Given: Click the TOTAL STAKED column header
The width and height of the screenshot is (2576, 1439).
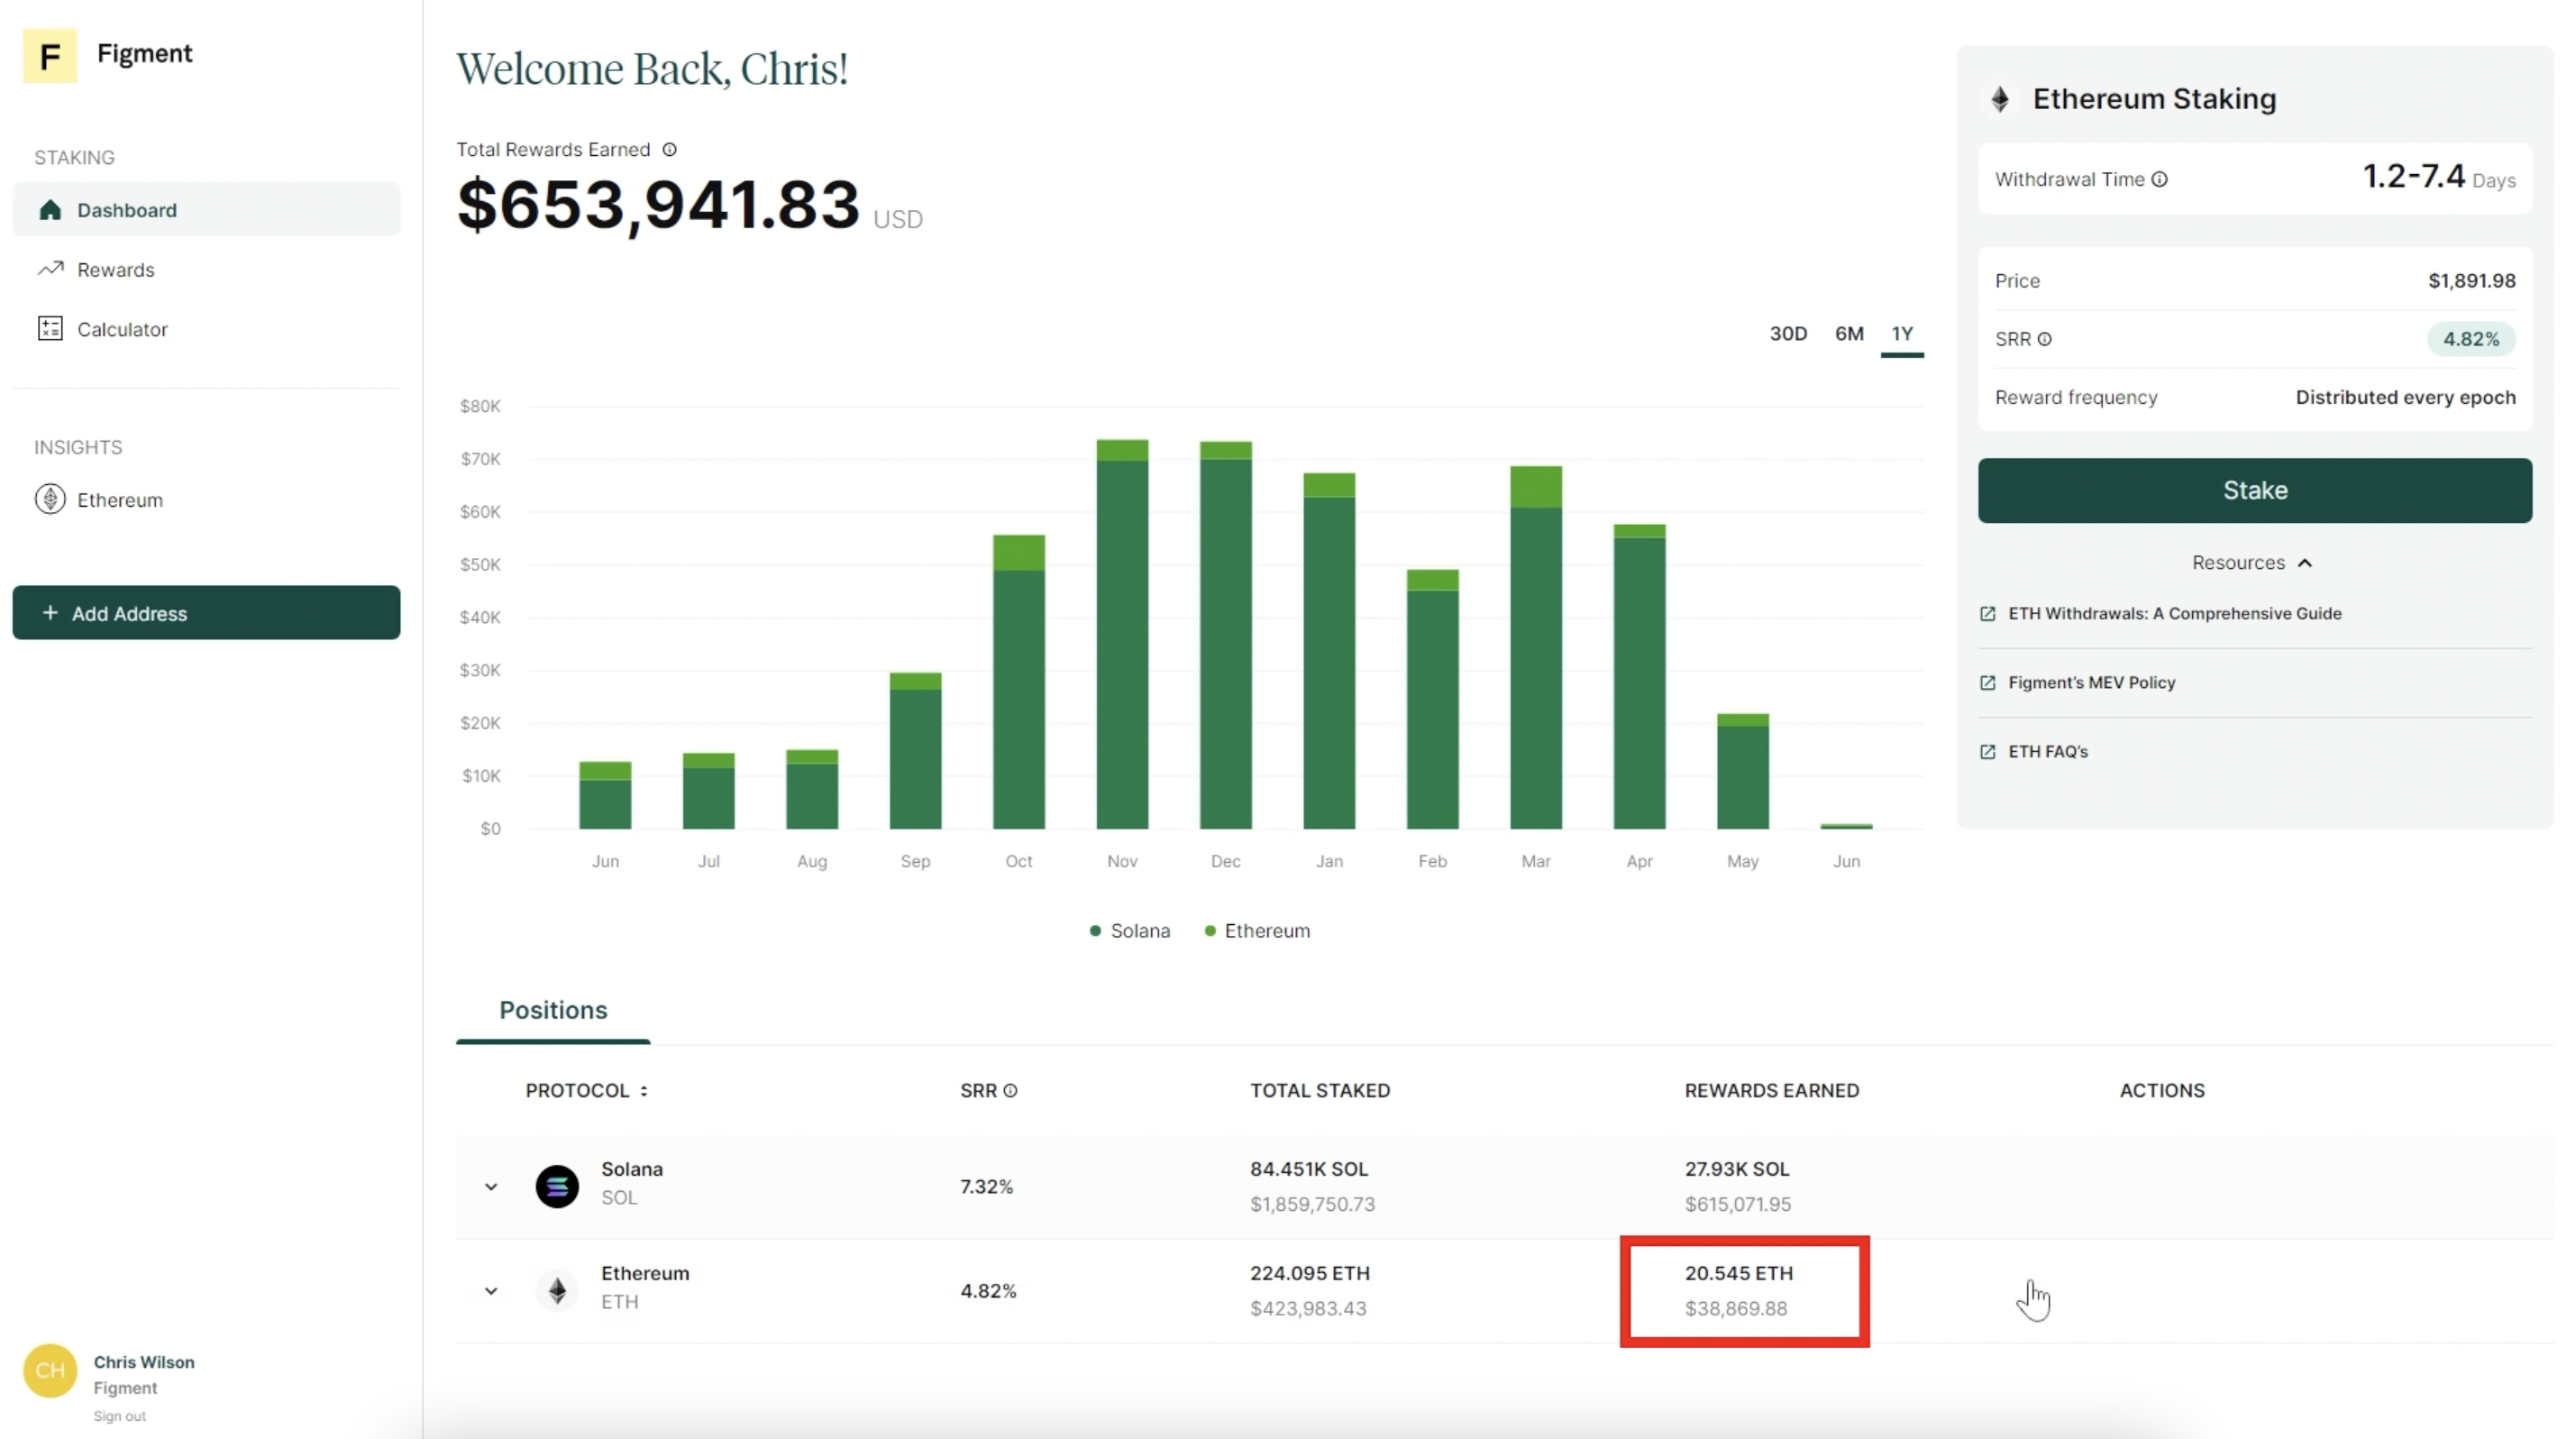Looking at the screenshot, I should coord(1320,1091).
